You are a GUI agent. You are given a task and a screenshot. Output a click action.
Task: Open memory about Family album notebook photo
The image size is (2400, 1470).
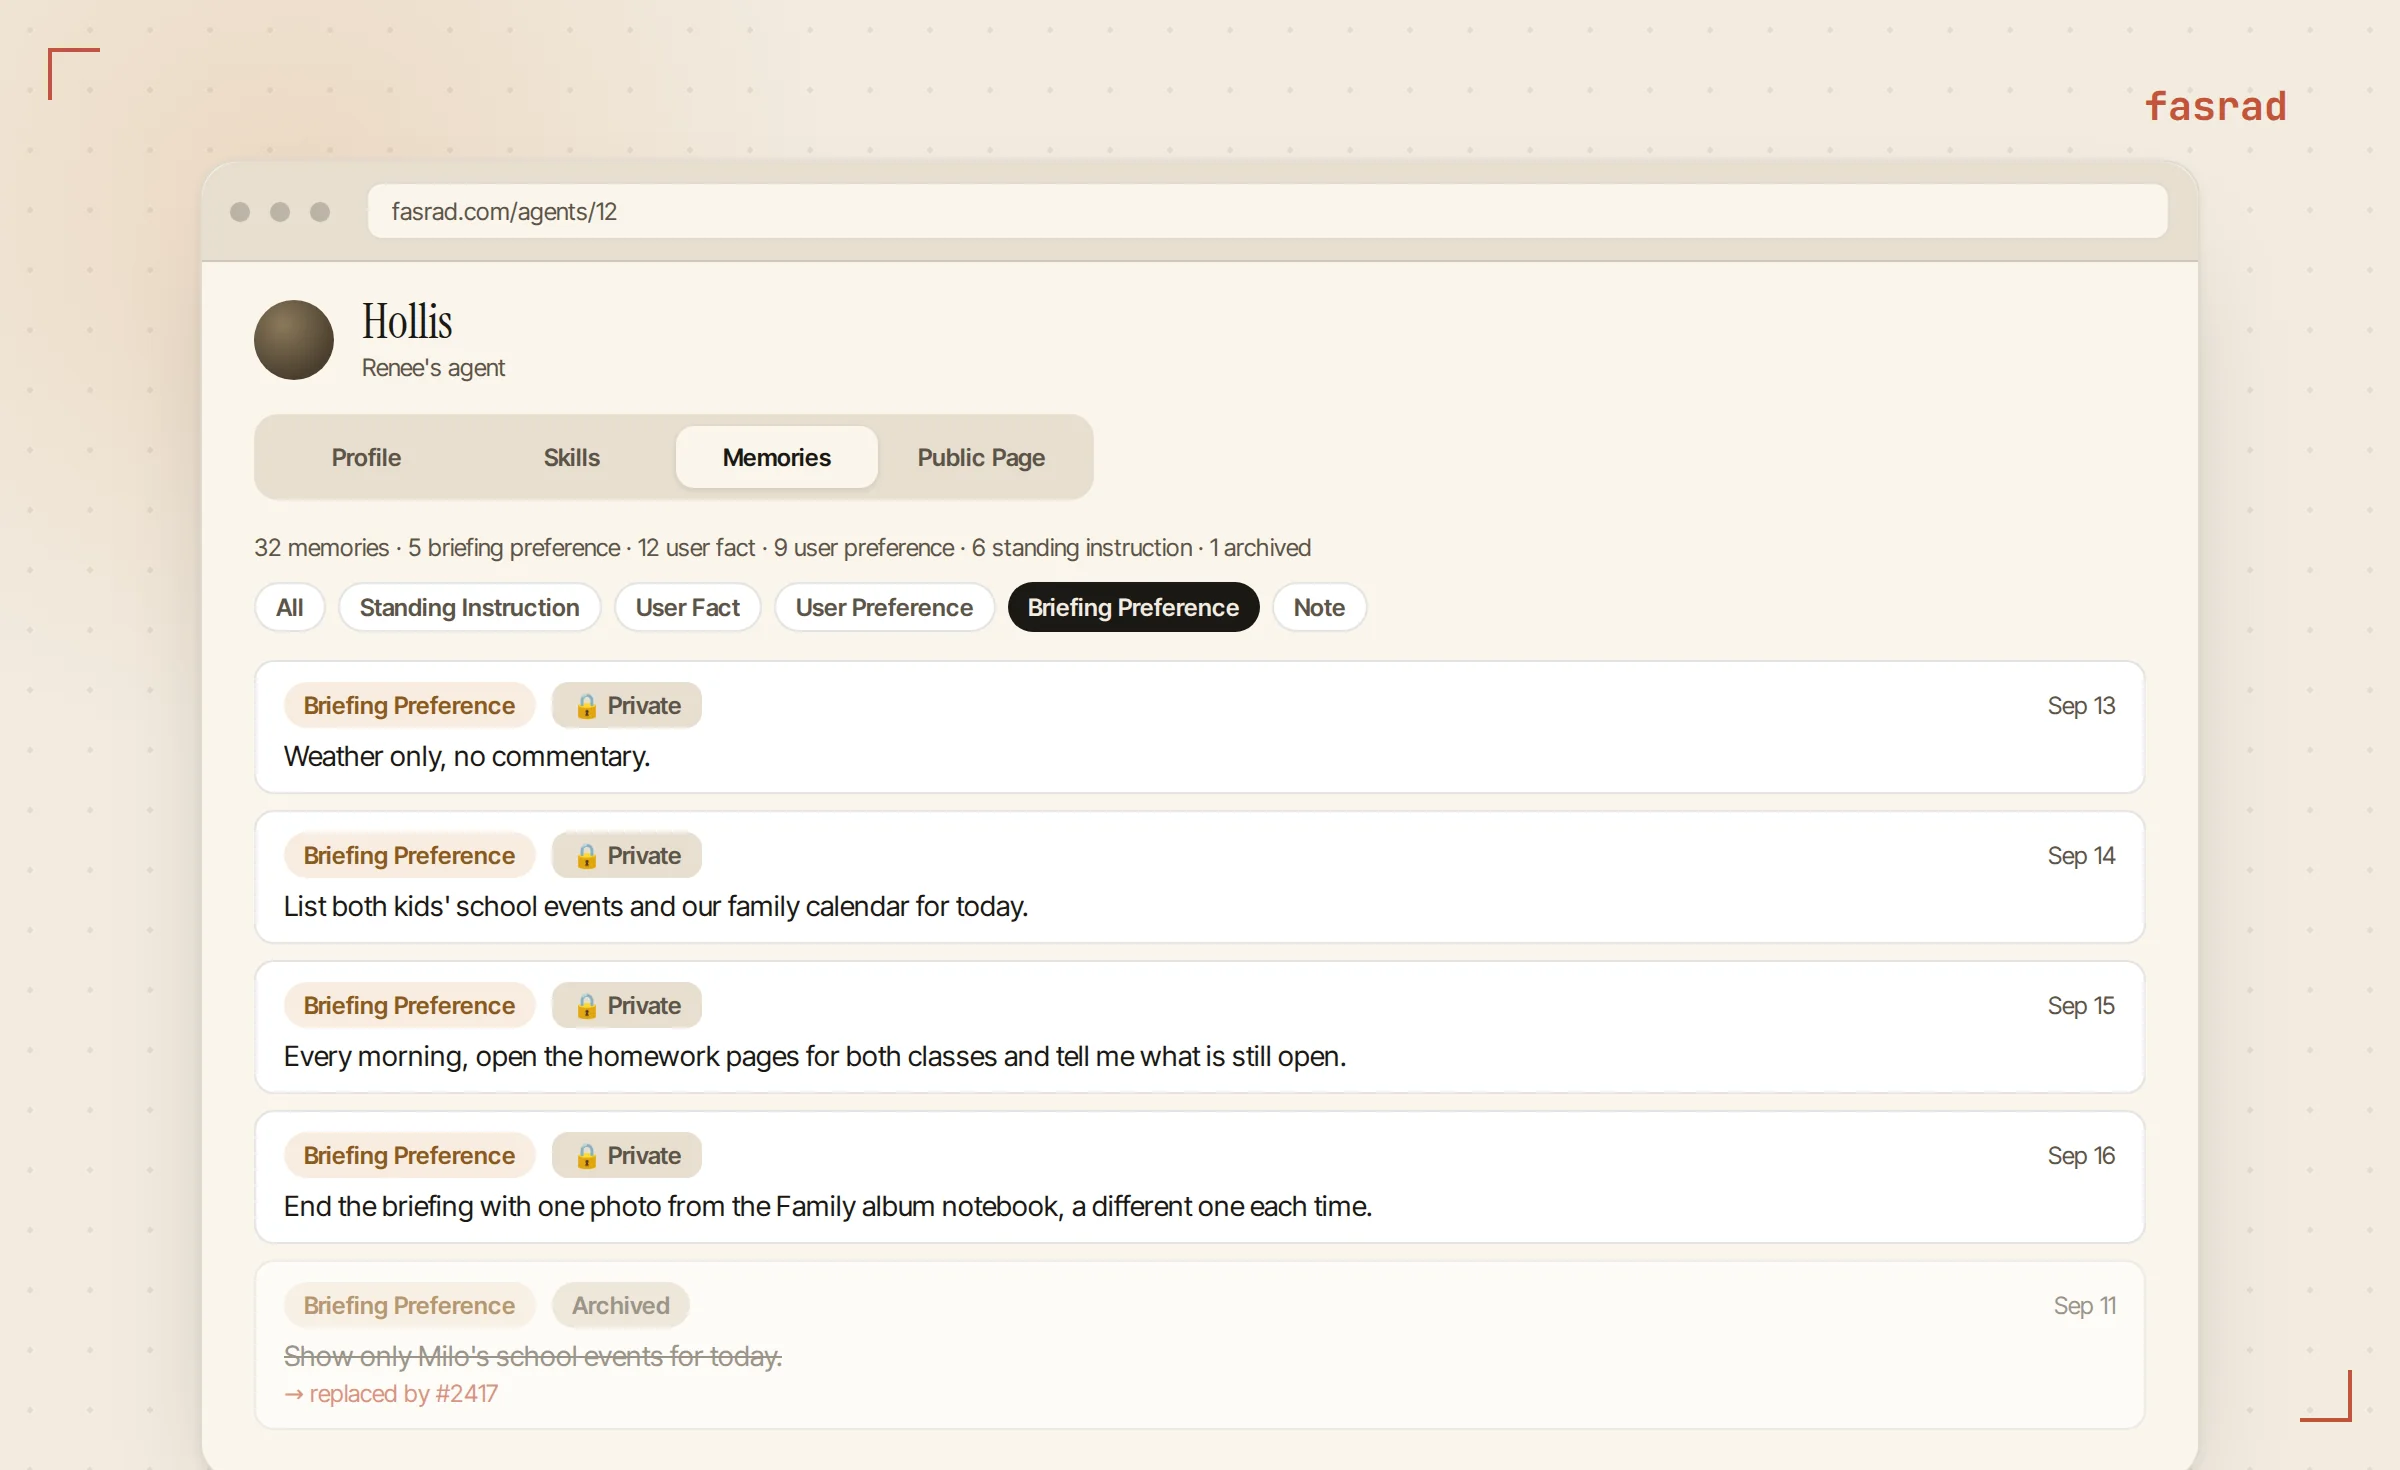(x=1199, y=1177)
